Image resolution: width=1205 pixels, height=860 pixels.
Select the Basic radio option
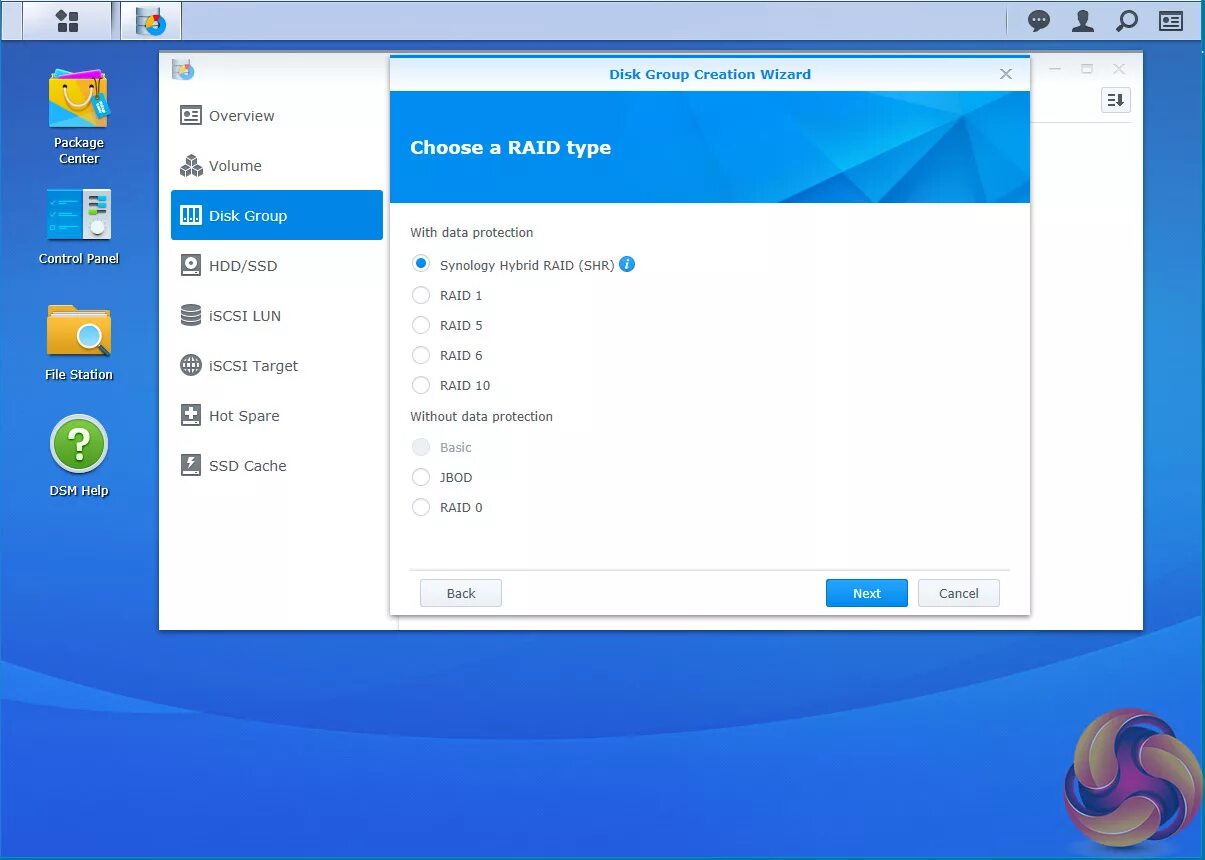click(x=421, y=447)
